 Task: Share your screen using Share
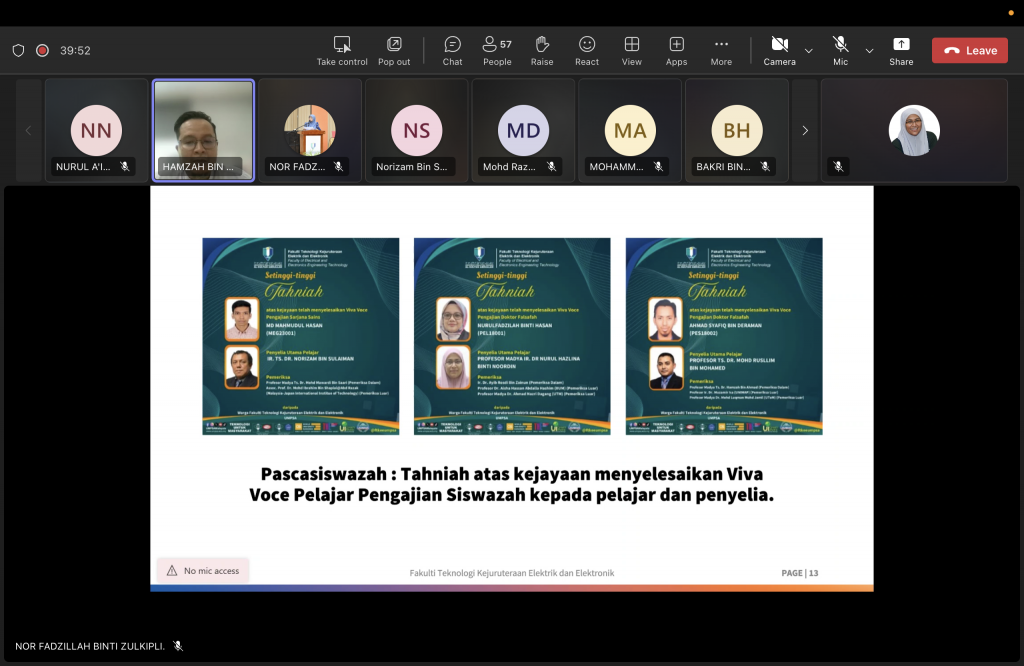point(901,50)
